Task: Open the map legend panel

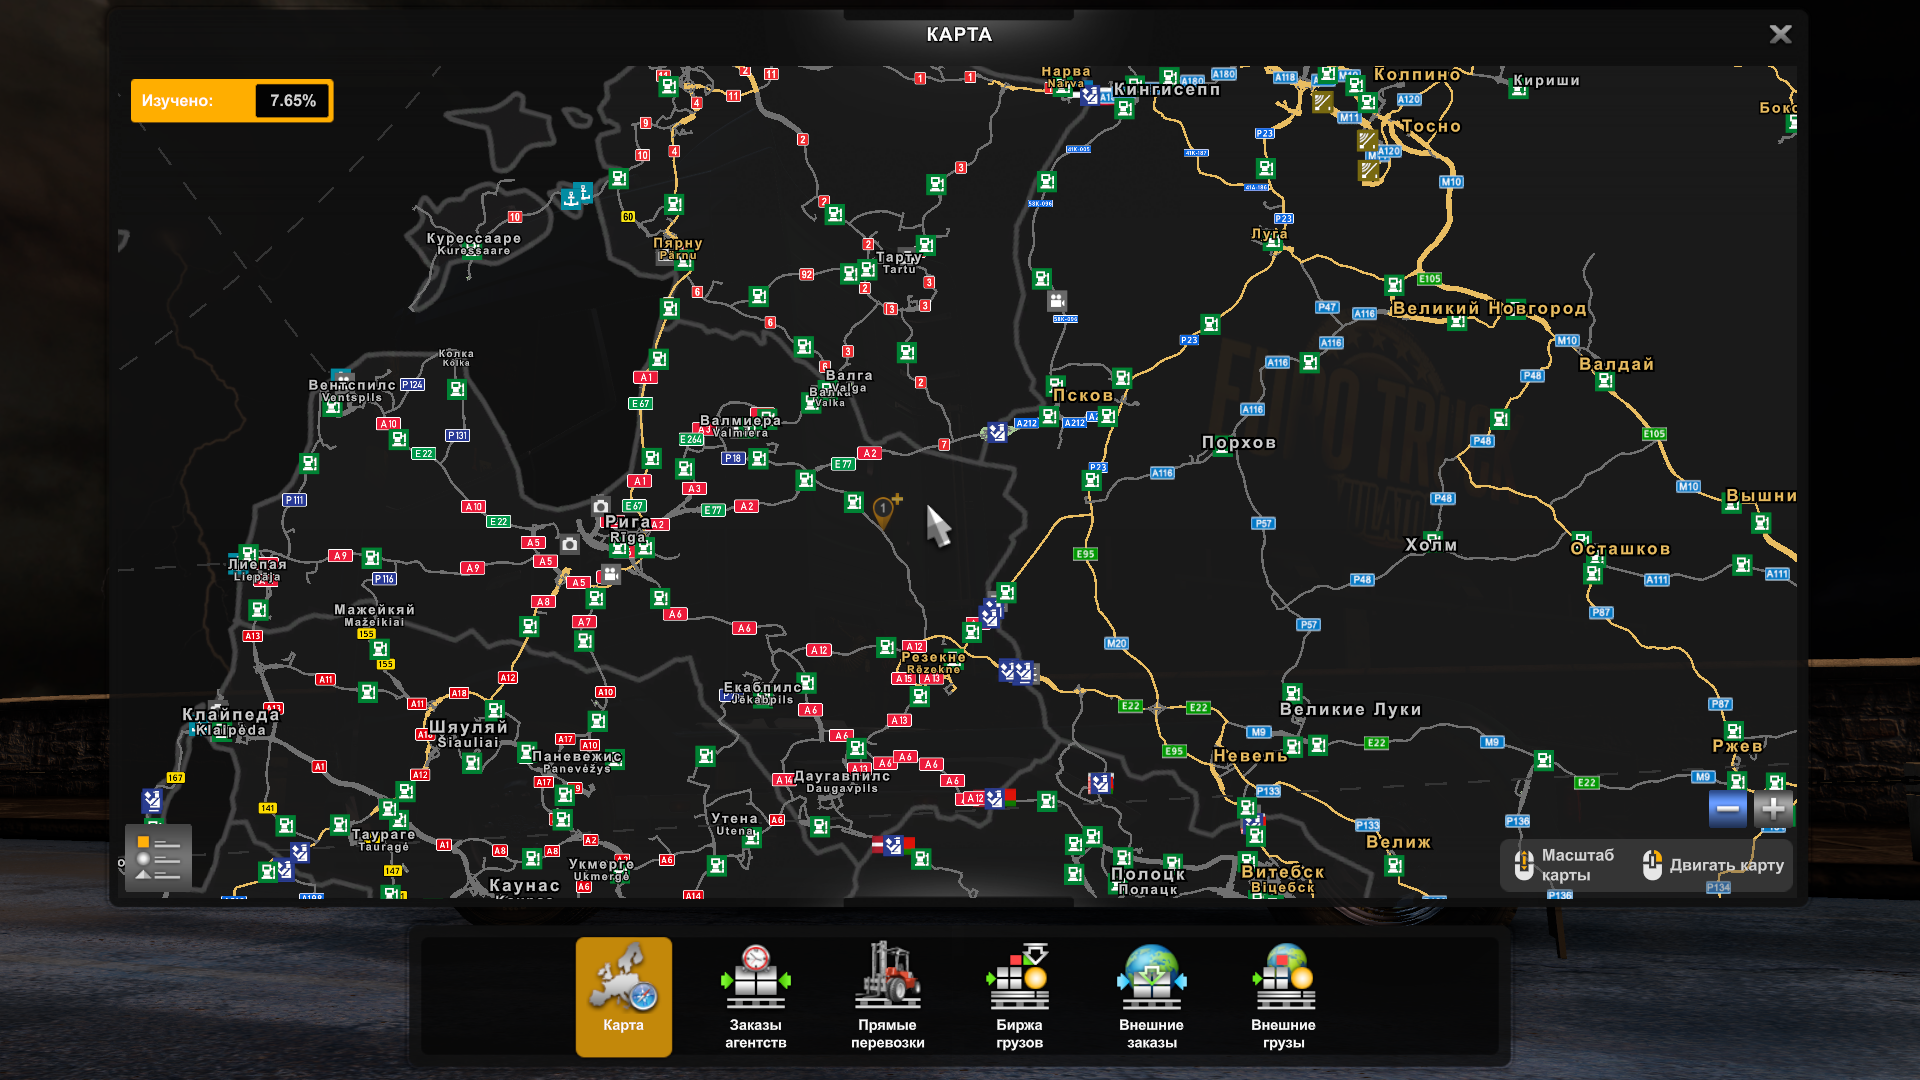Action: click(x=158, y=857)
